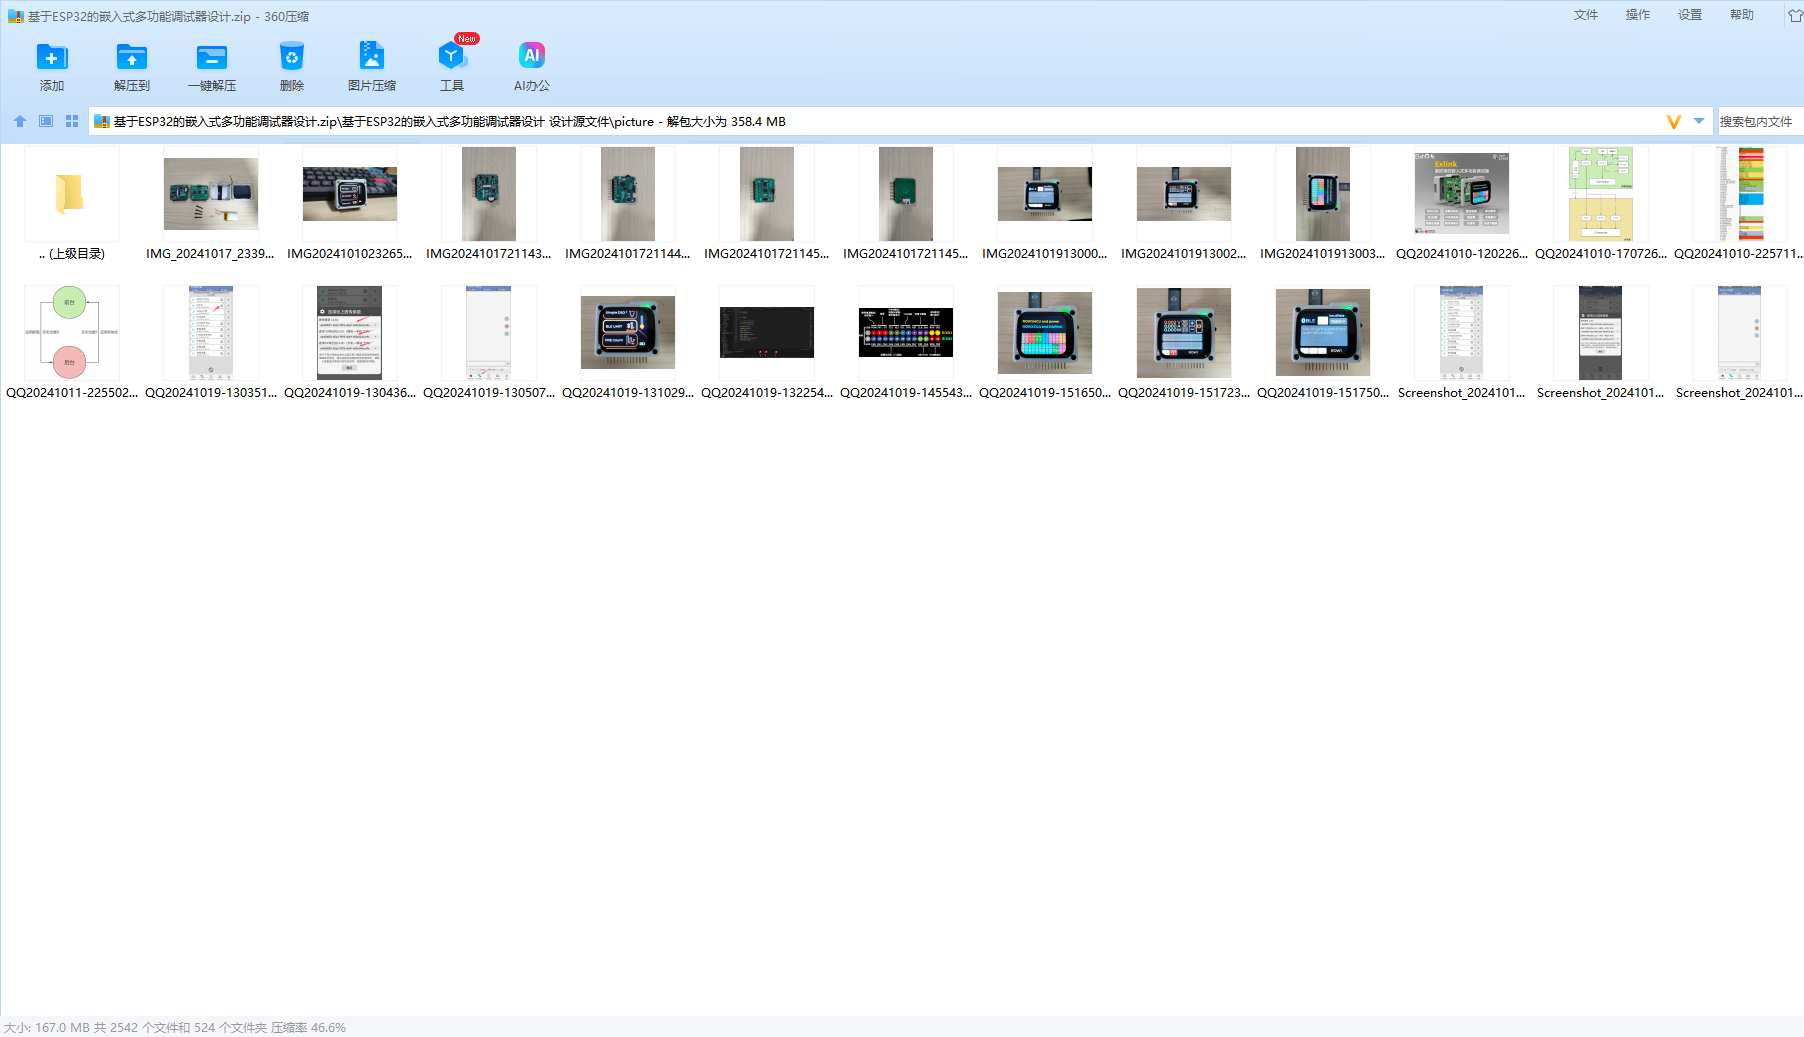Select file QQ20241010-170726...
1804x1037 pixels.
coord(1600,204)
